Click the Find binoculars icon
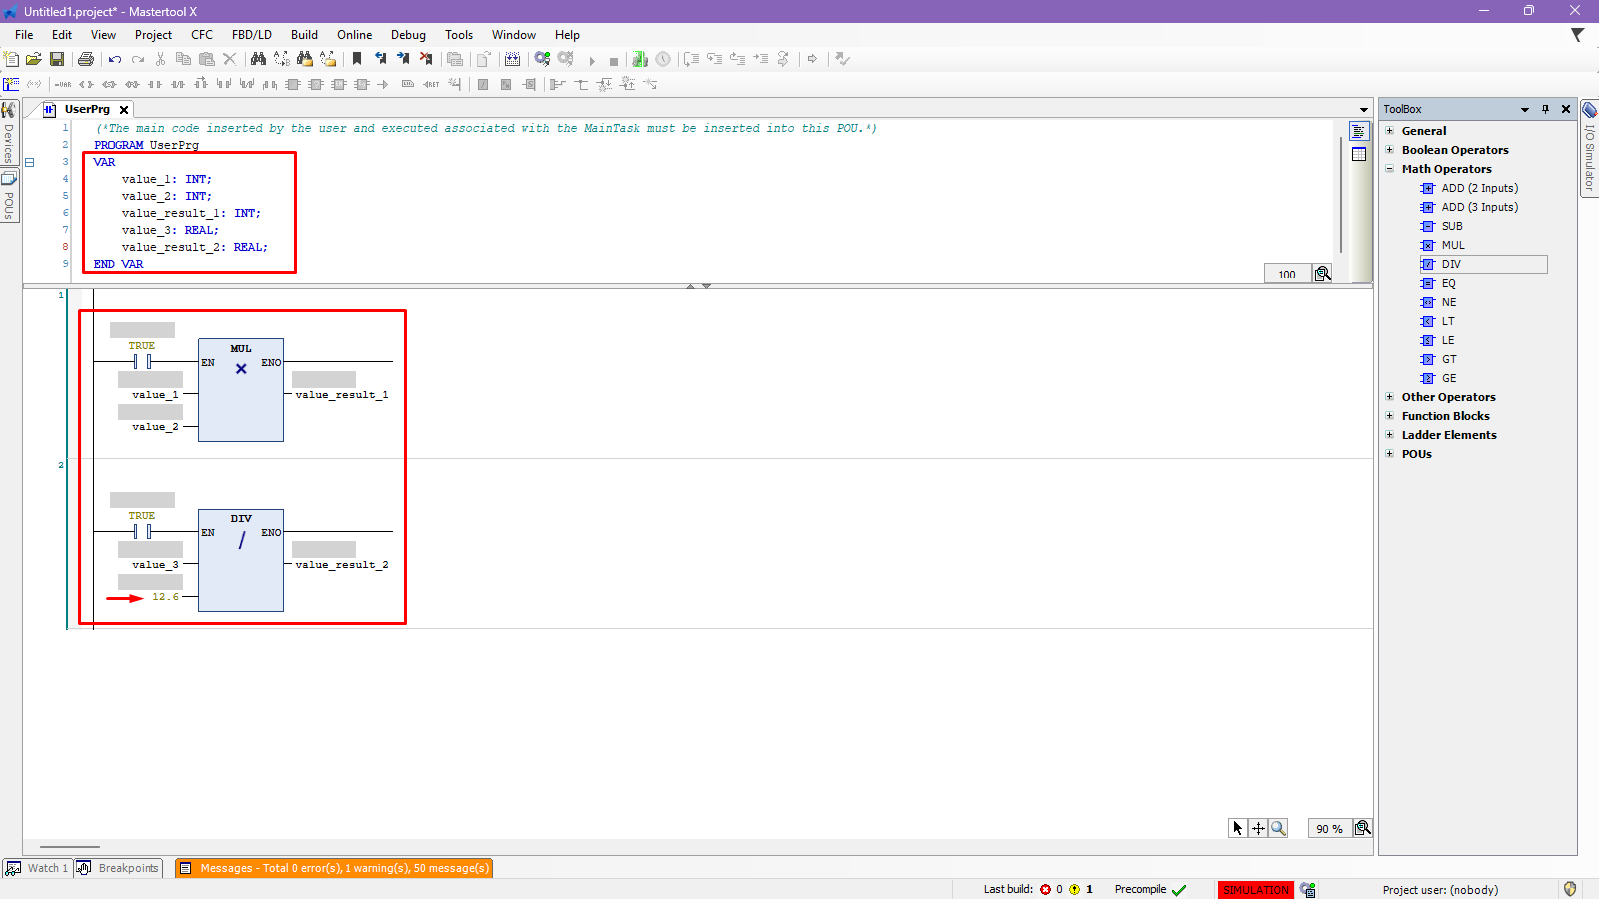The height and width of the screenshot is (899, 1599). click(258, 60)
